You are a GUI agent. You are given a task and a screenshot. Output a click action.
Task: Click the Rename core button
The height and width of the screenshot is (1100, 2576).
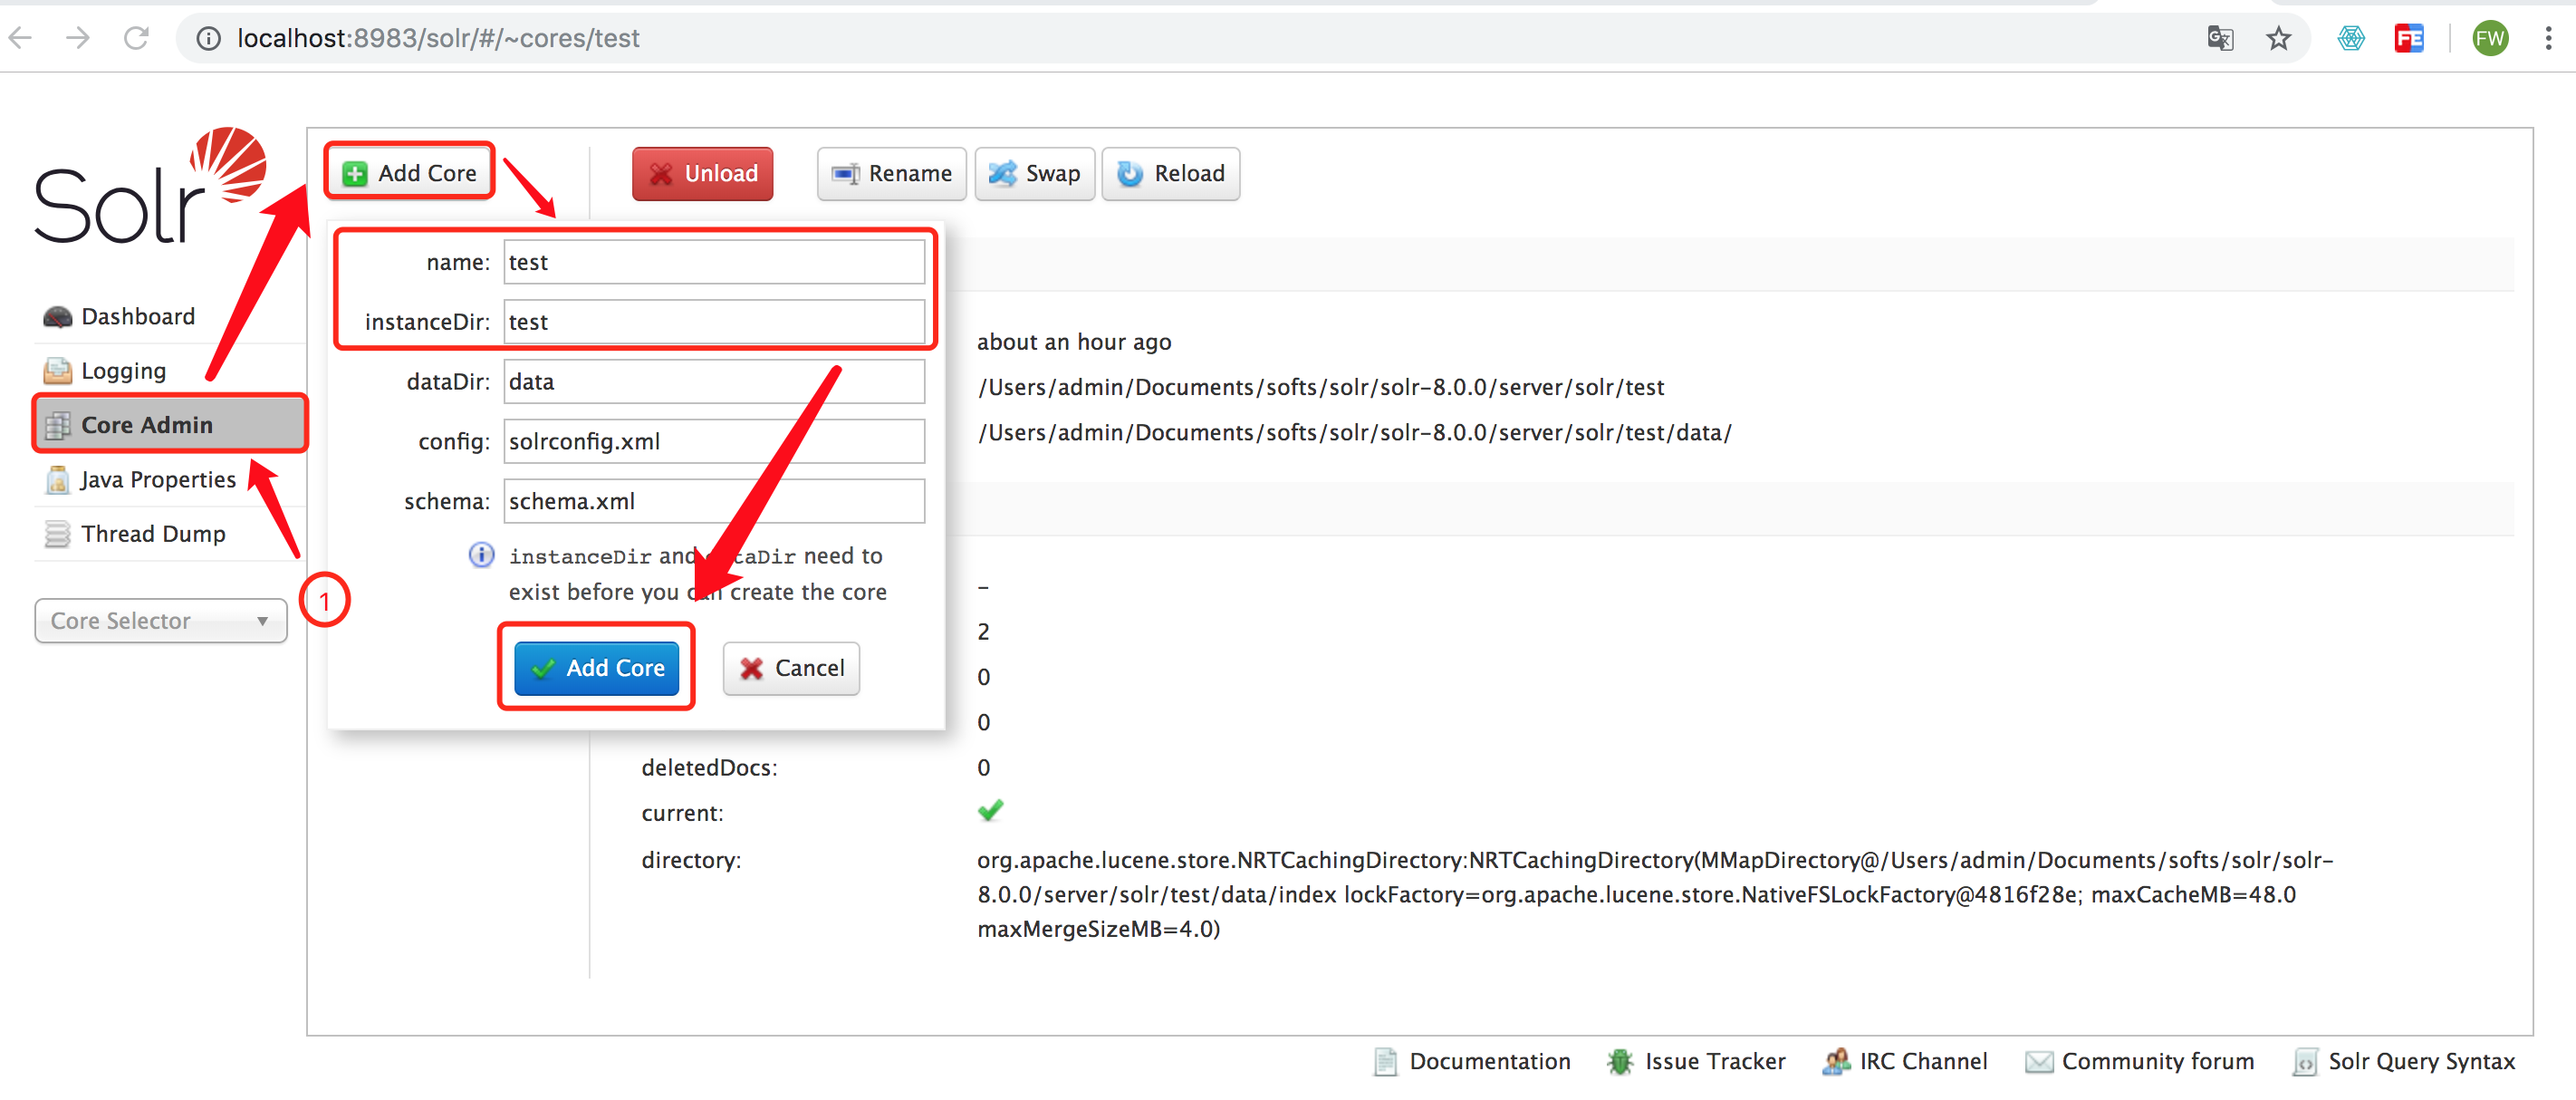(891, 174)
